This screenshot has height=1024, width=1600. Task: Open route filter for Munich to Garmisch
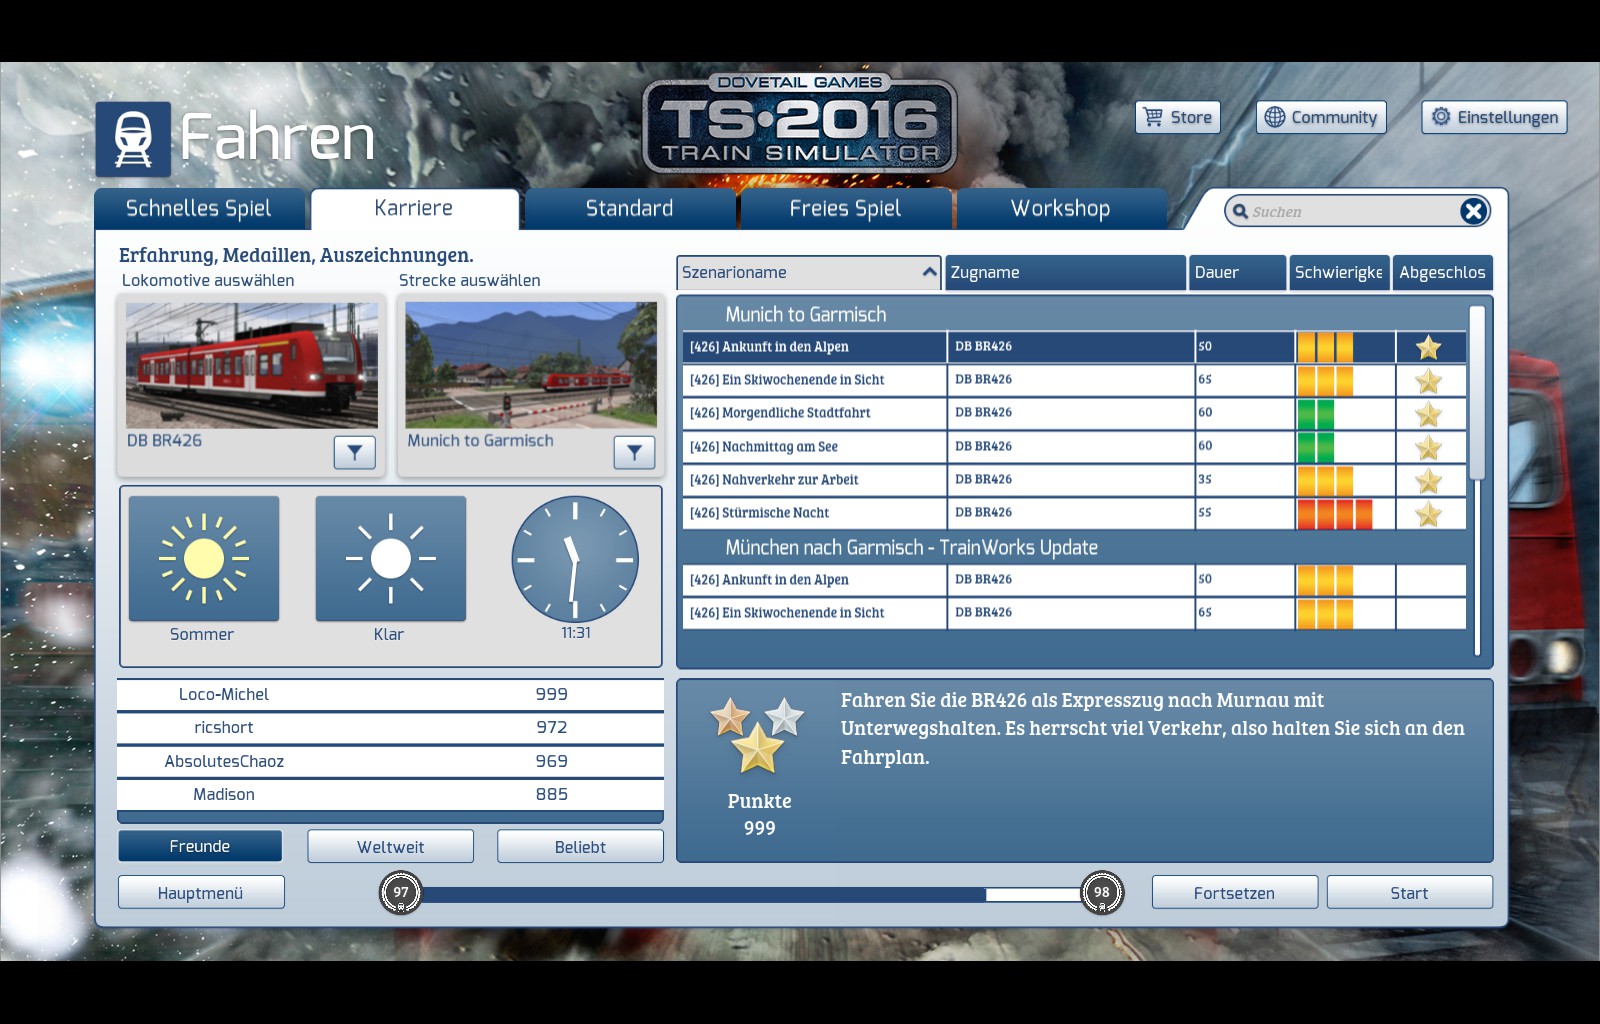tap(634, 453)
